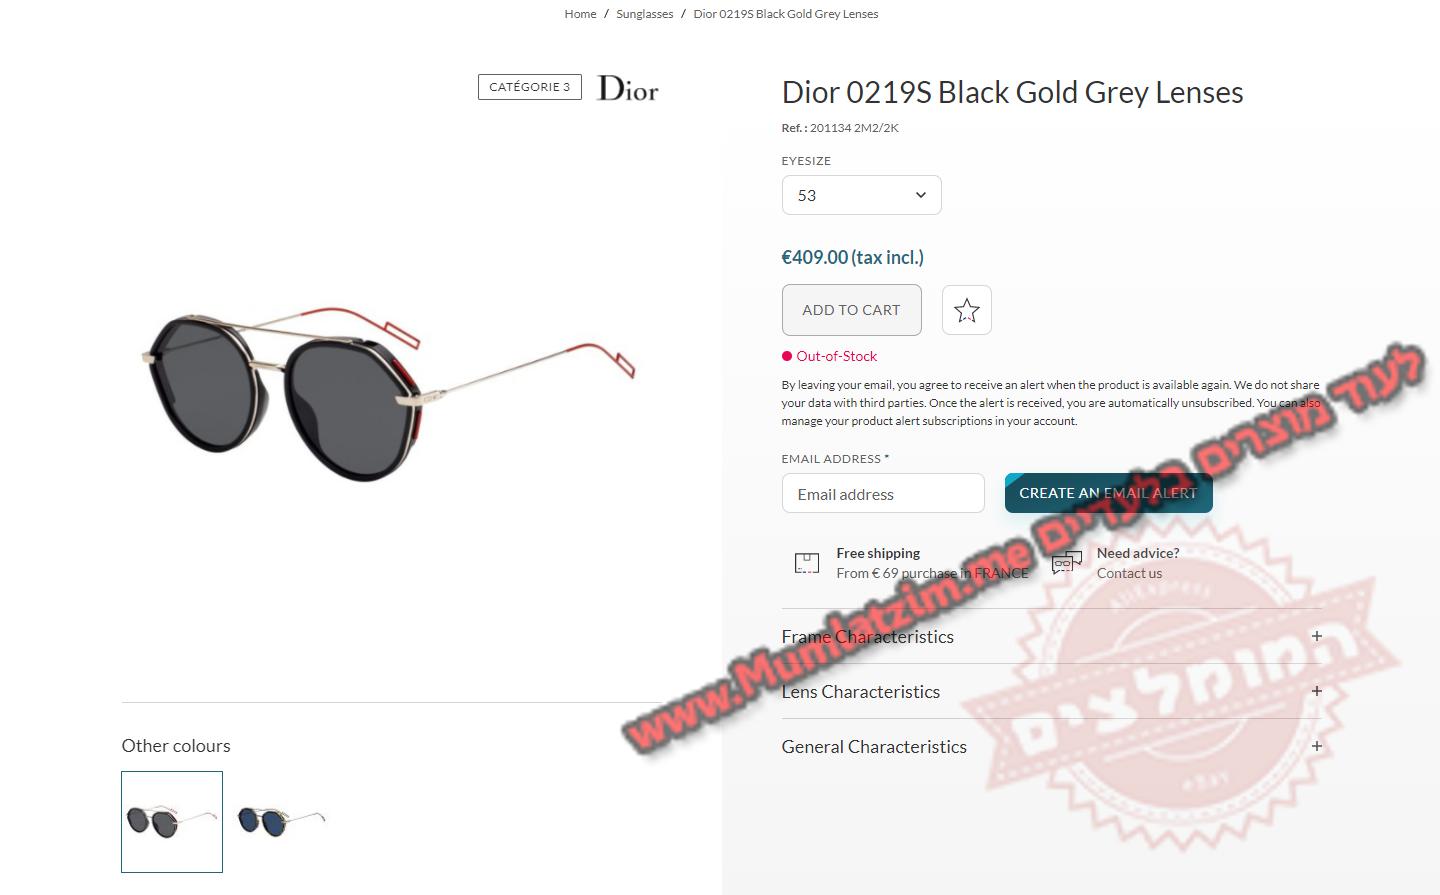1440x895 pixels.
Task: Select the black grey colour thumbnail
Action: [172, 822]
